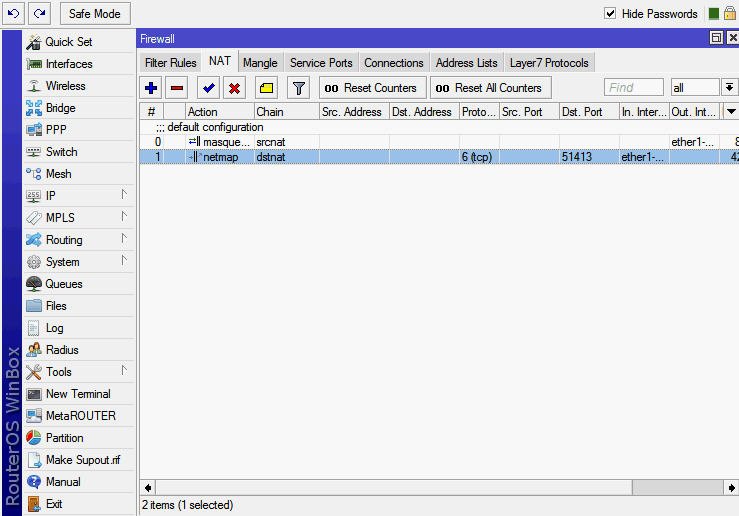This screenshot has width=739, height=516.
Task: Open the Partition section
Action: tap(79, 438)
